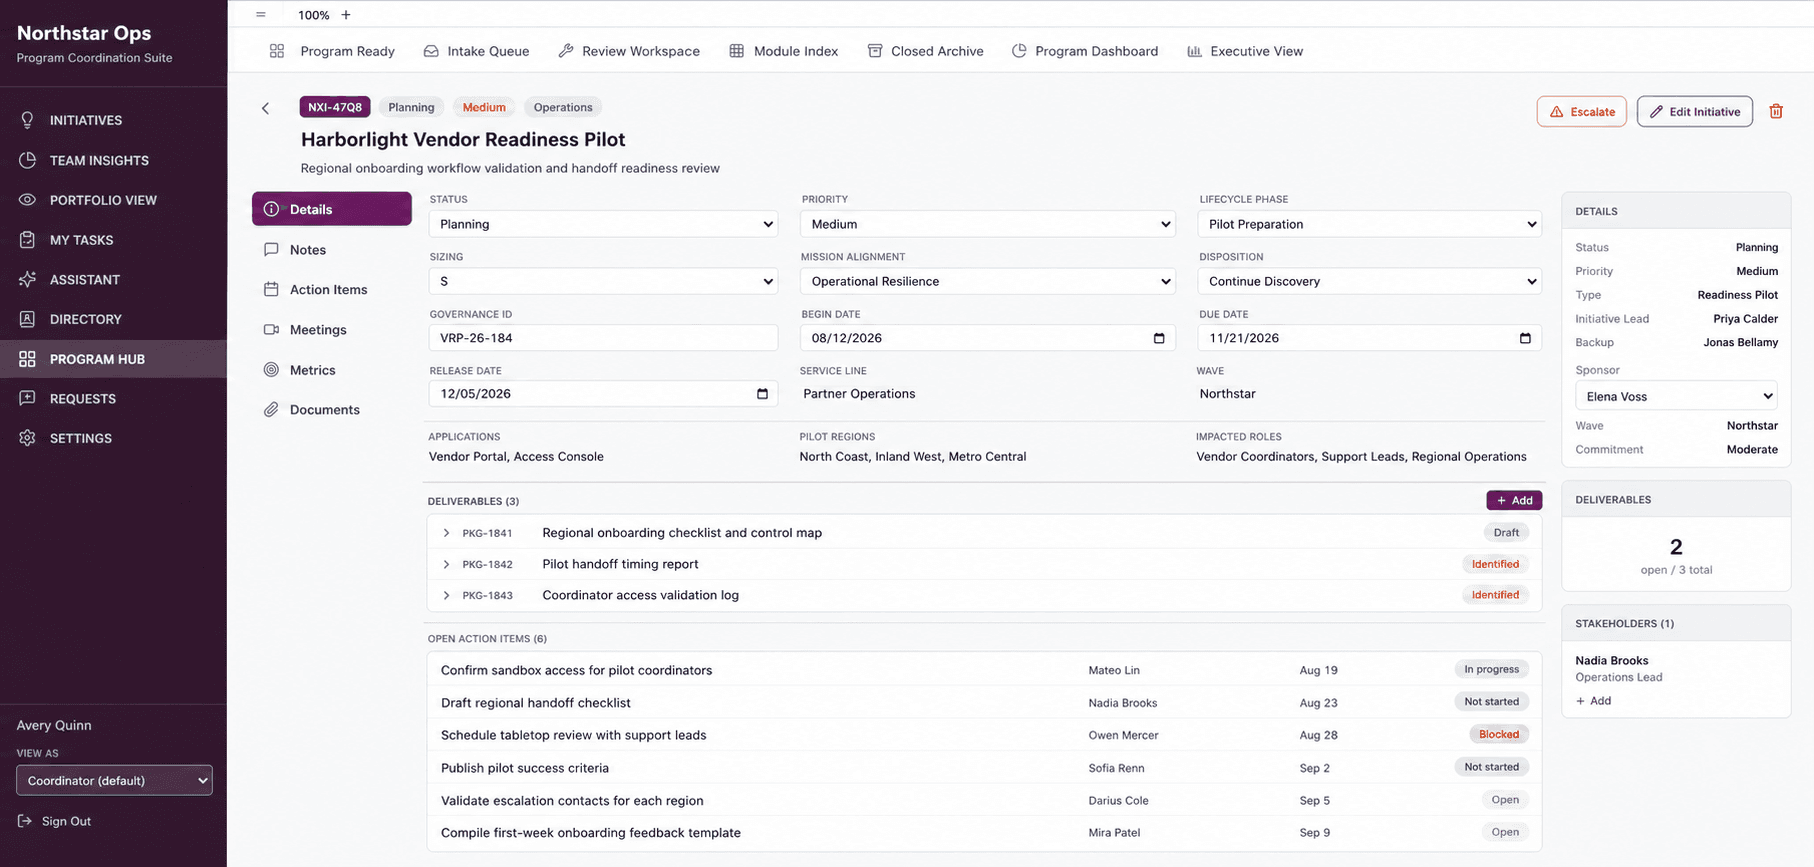Open the Priority dropdown showing Medium
This screenshot has height=867, width=1814.
pyautogui.click(x=988, y=224)
